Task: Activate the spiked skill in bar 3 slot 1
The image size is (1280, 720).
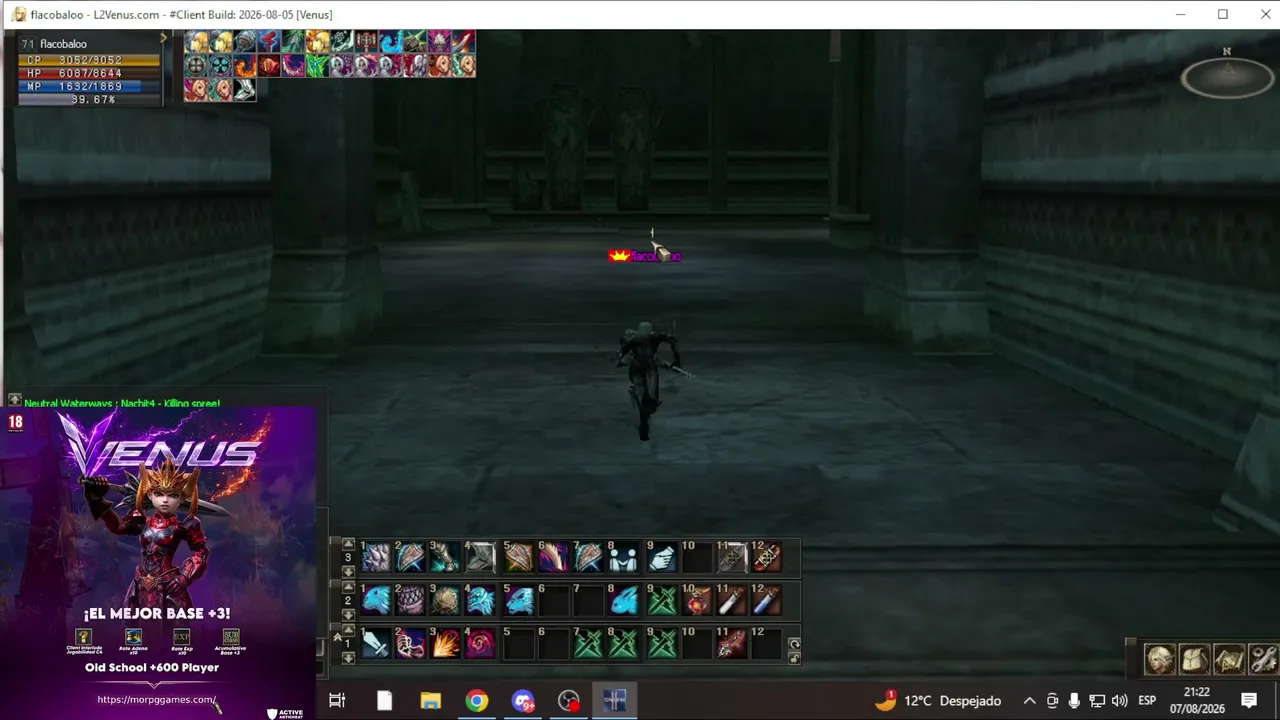Action: coord(376,557)
